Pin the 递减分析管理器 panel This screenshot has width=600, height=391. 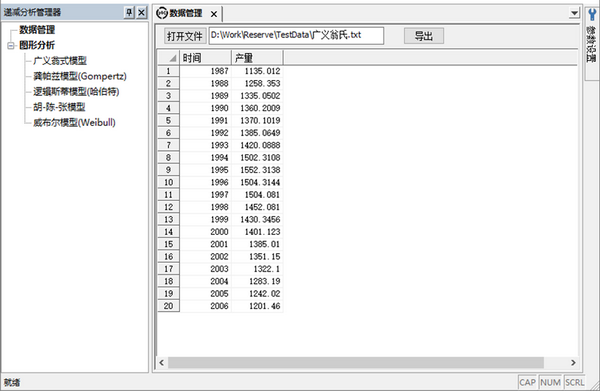coord(129,13)
